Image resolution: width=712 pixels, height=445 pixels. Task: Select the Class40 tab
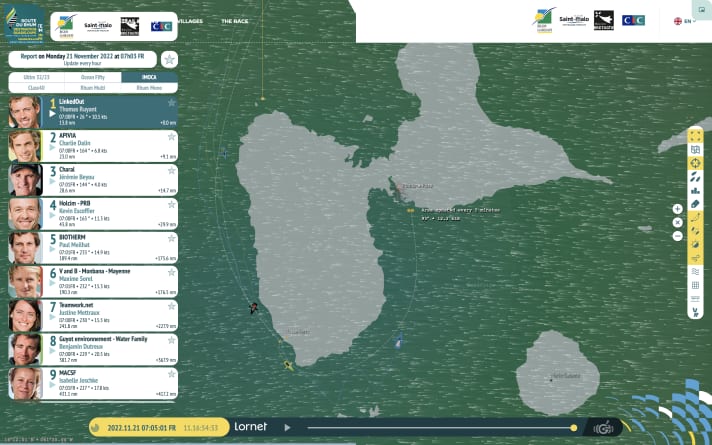pyautogui.click(x=37, y=87)
